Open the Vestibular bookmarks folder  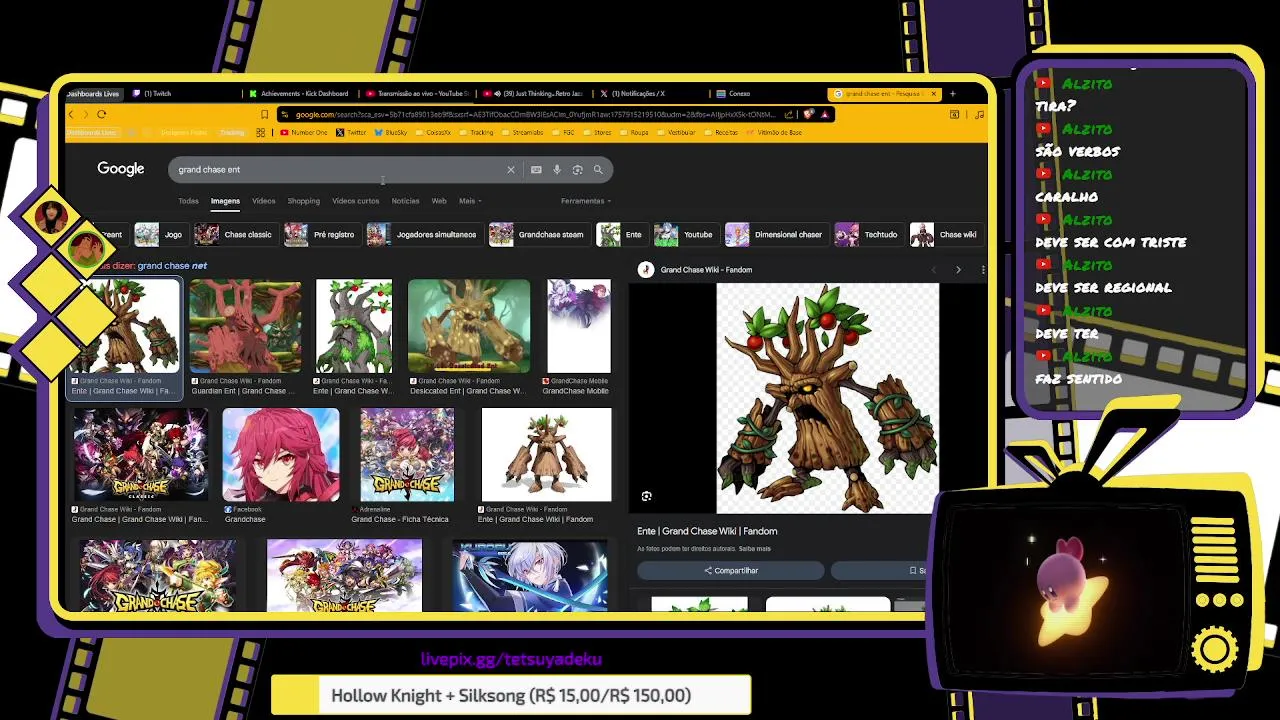(x=675, y=132)
